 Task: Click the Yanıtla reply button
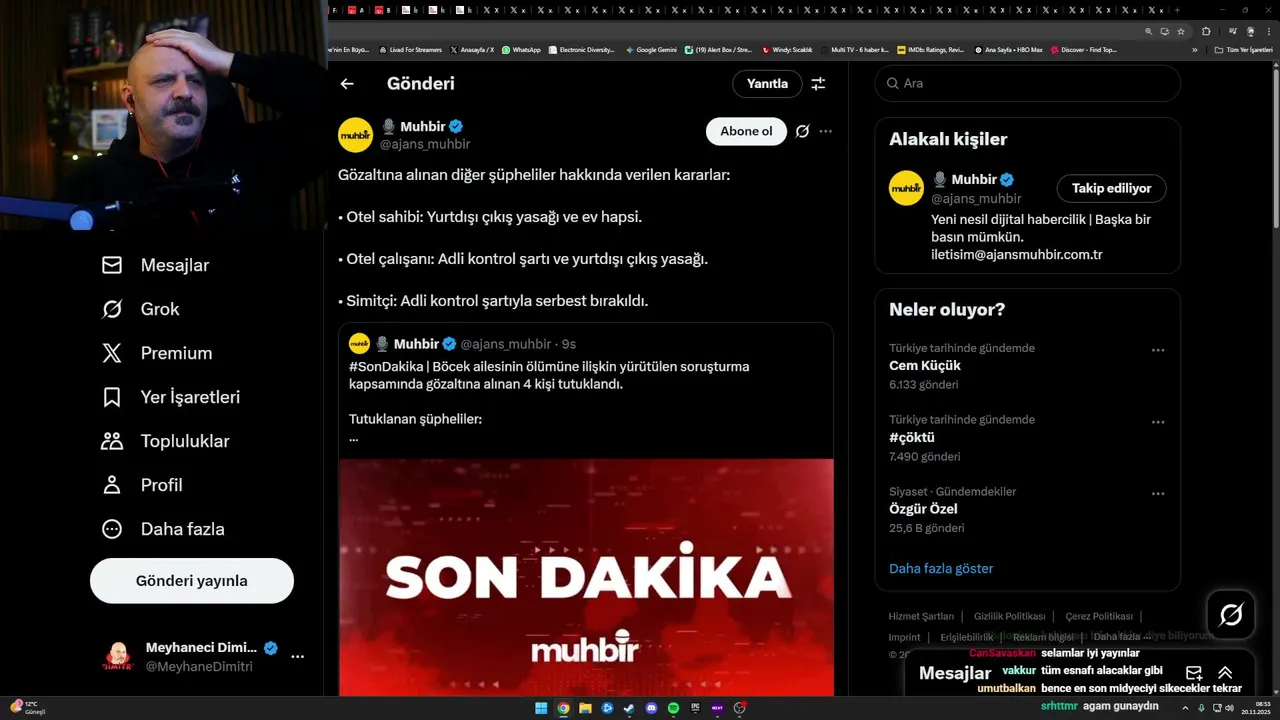coord(767,84)
